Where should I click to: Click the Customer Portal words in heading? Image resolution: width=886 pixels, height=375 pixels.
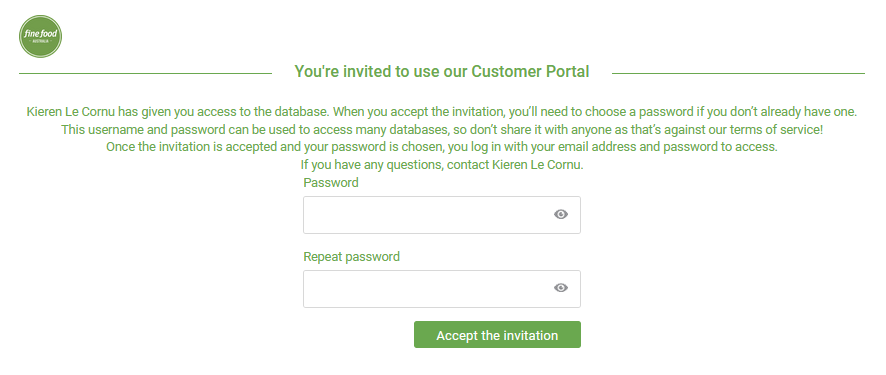[530, 72]
